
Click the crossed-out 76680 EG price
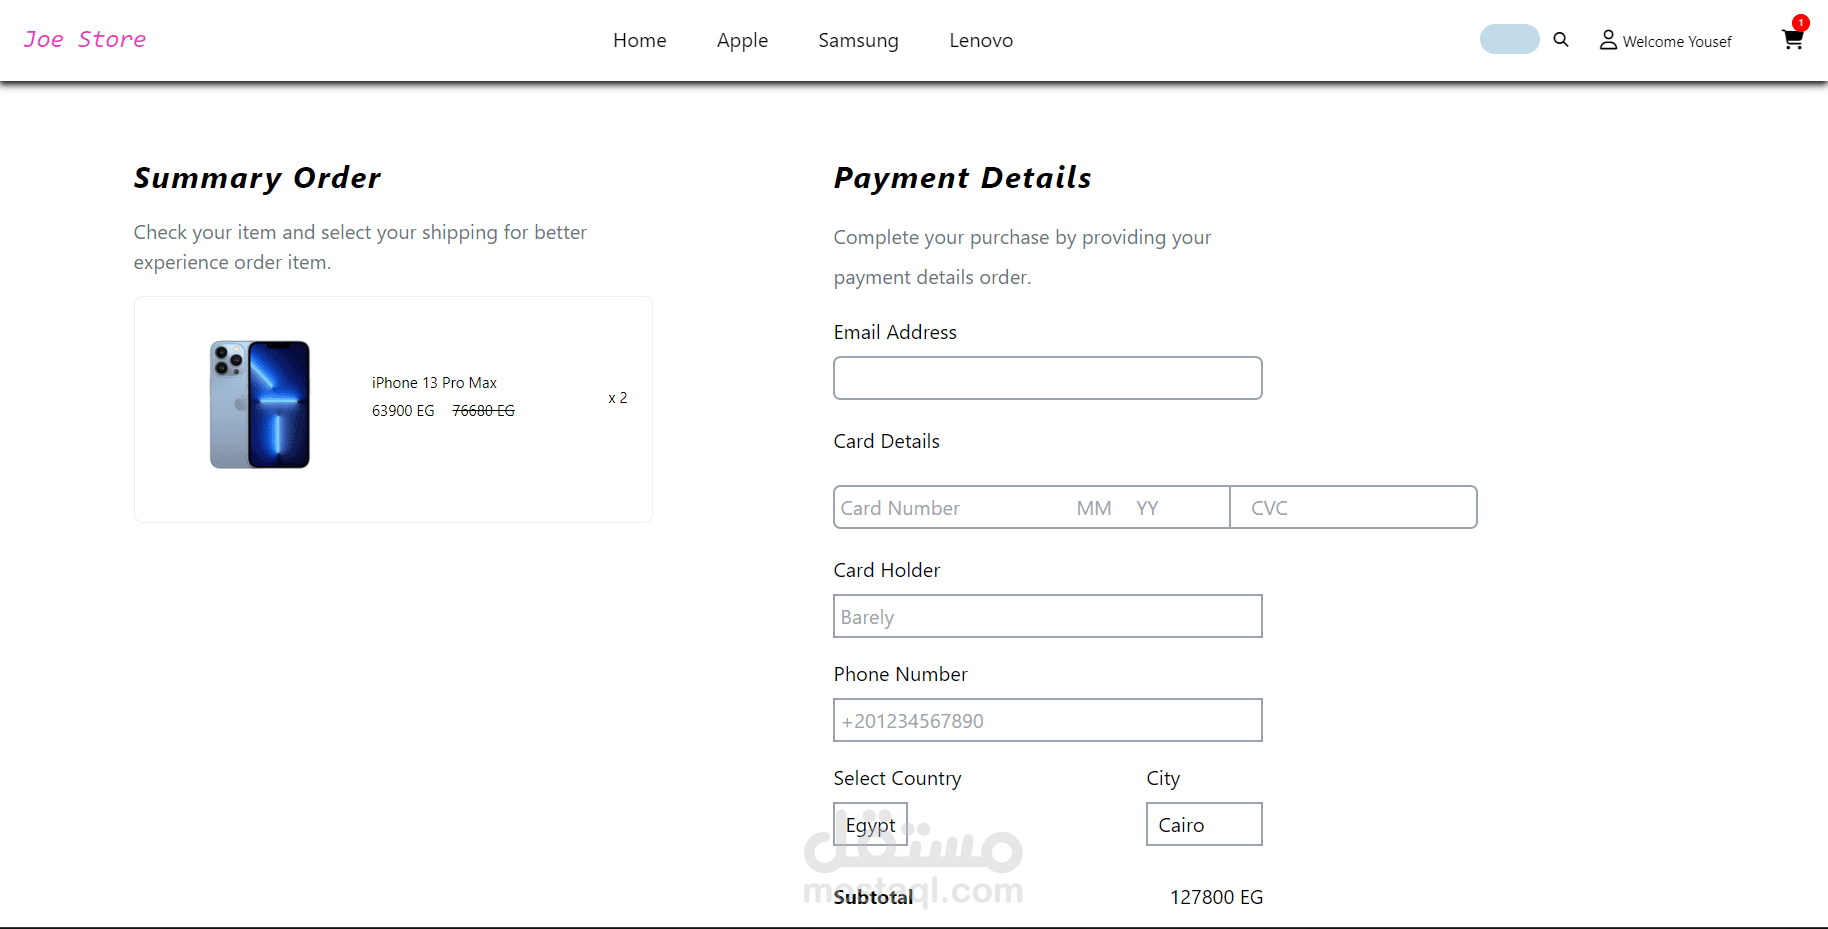[x=483, y=411]
